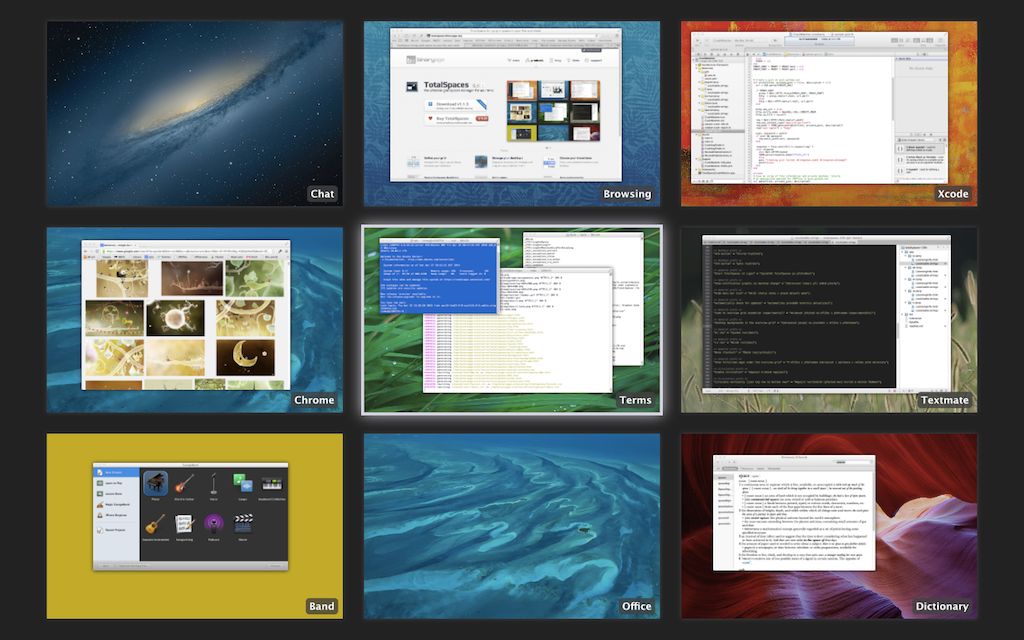Image resolution: width=1024 pixels, height=640 pixels.
Task: Select New Project in the GarageBand sidebar
Action: (110, 472)
